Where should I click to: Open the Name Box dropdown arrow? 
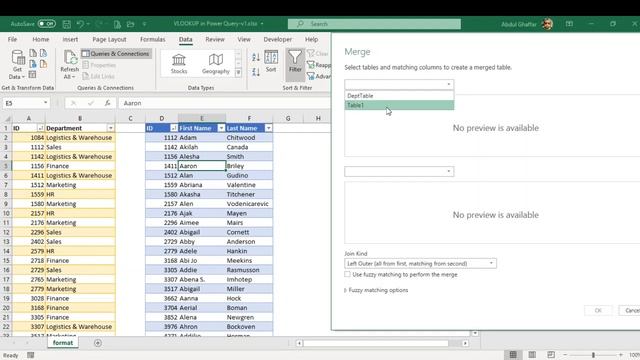(45, 103)
